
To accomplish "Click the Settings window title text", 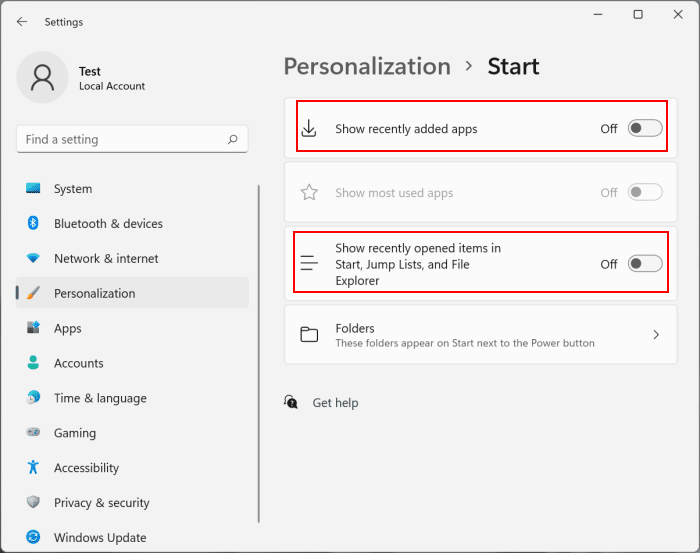I will tap(64, 22).
